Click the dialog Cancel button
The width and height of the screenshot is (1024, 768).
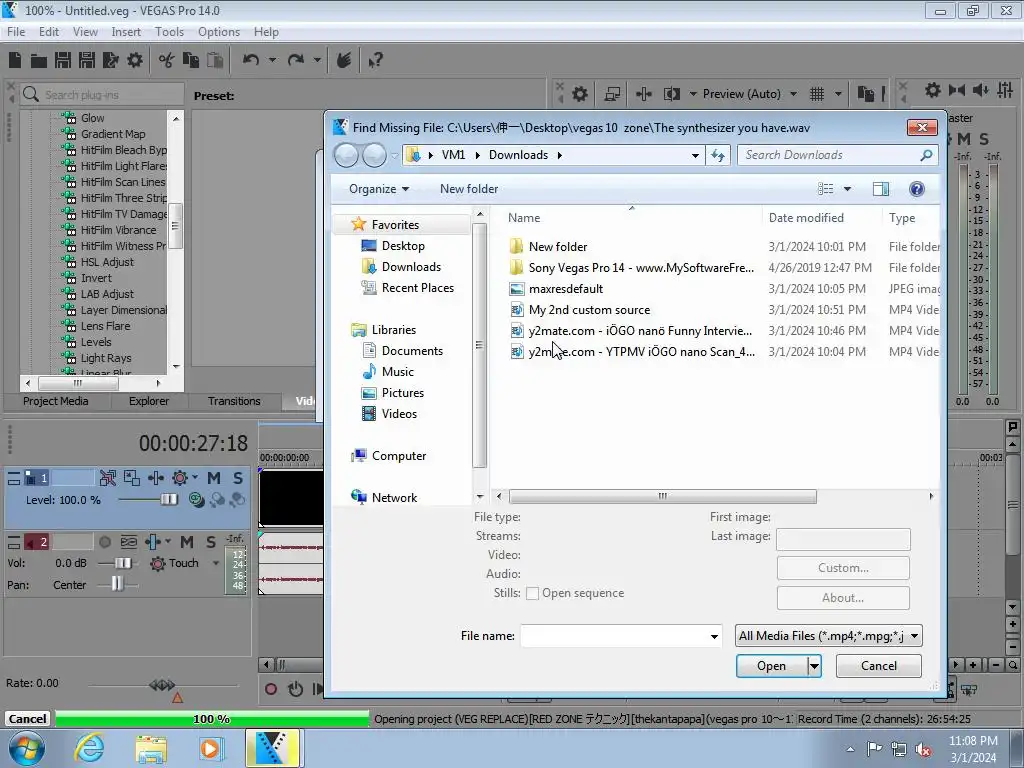[878, 666]
